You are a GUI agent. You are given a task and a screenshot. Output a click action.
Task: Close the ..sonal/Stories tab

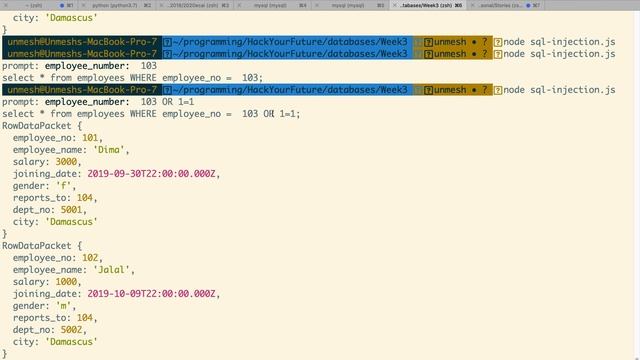[x=473, y=5]
